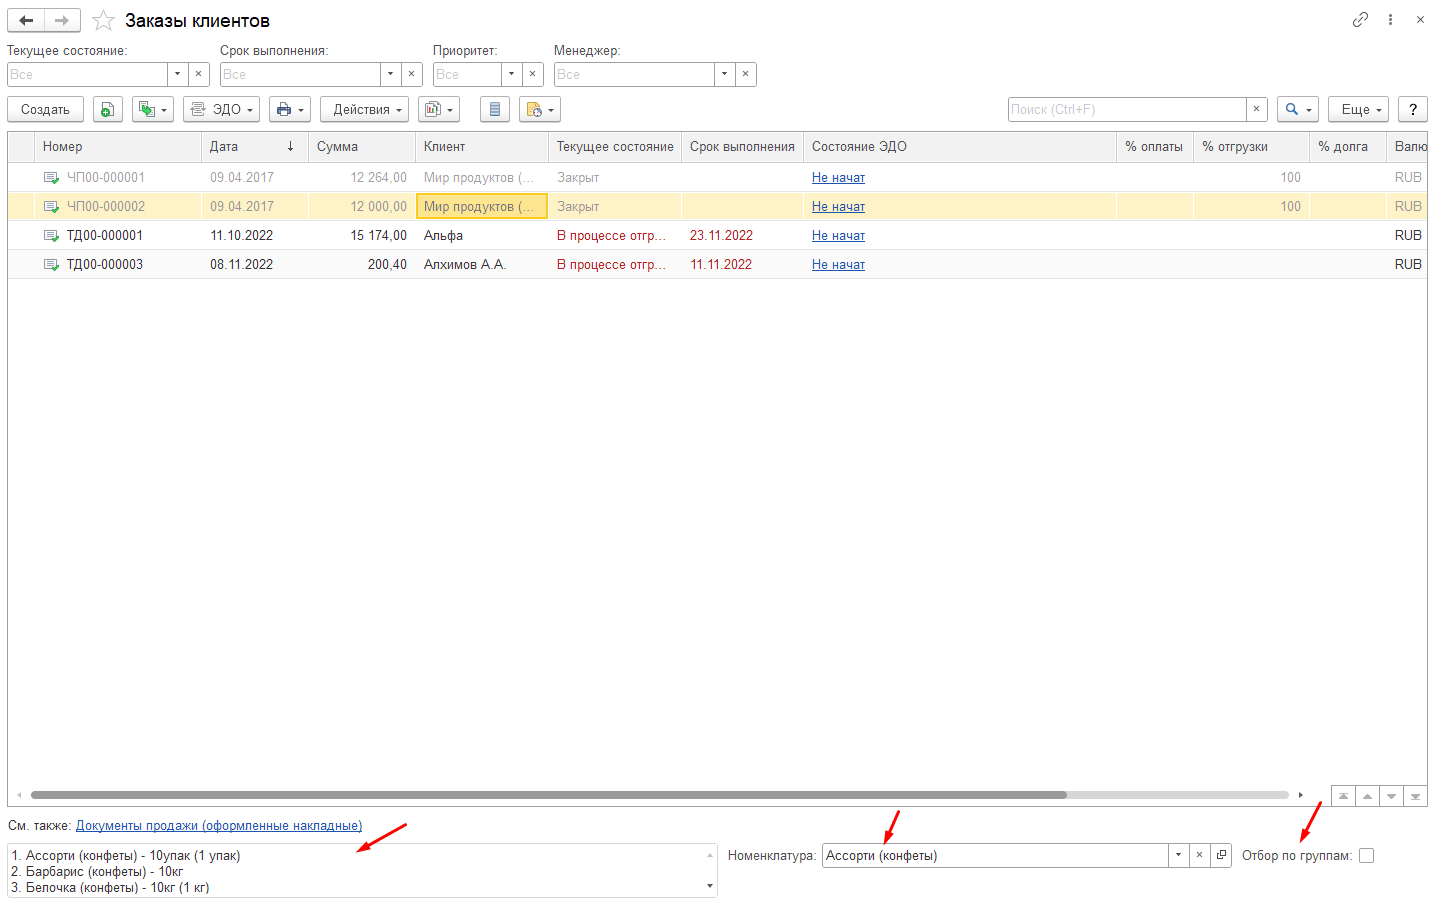Open the magnifier search options button

[x=1298, y=109]
